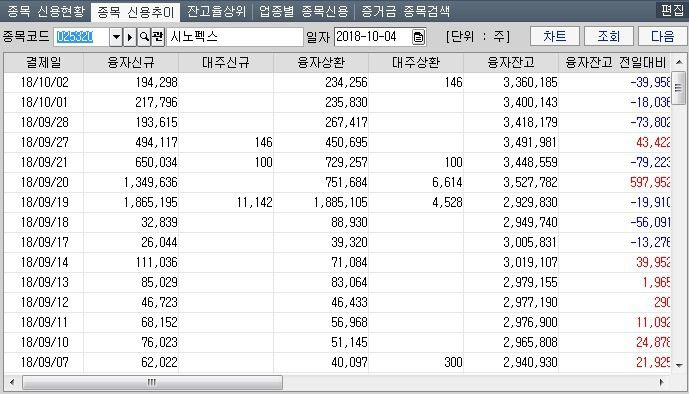689x394 pixels.
Task: Click the 1,865,195 융자신규 value
Action: click(x=150, y=202)
